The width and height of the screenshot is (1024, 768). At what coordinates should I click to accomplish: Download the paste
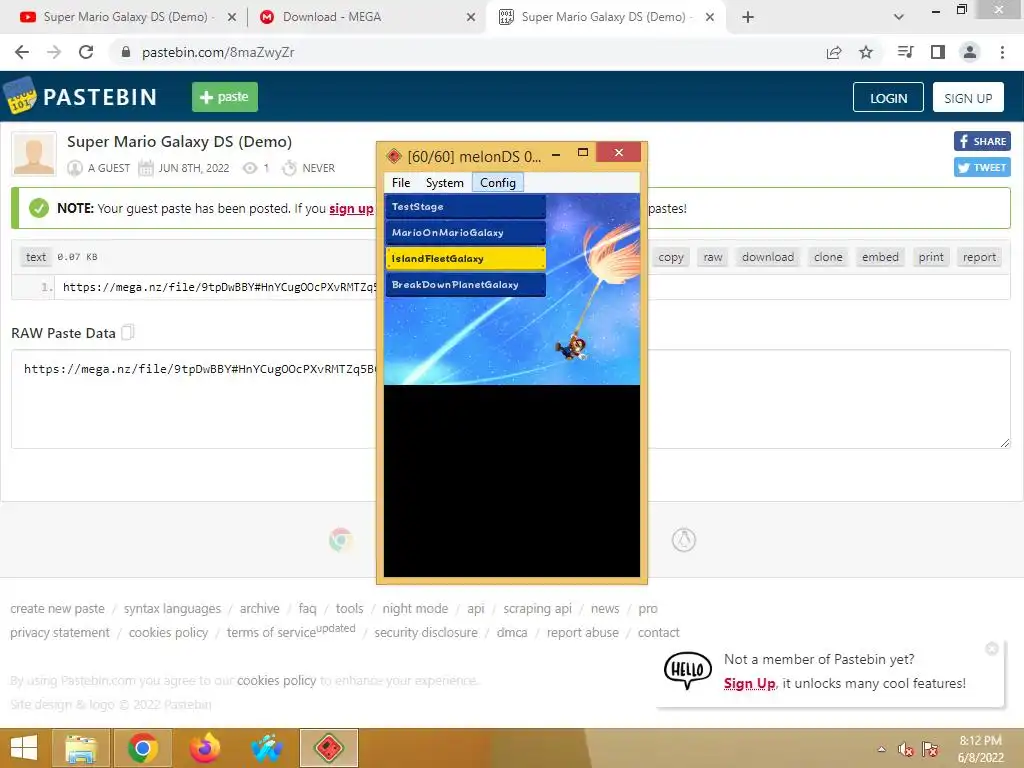[768, 257]
